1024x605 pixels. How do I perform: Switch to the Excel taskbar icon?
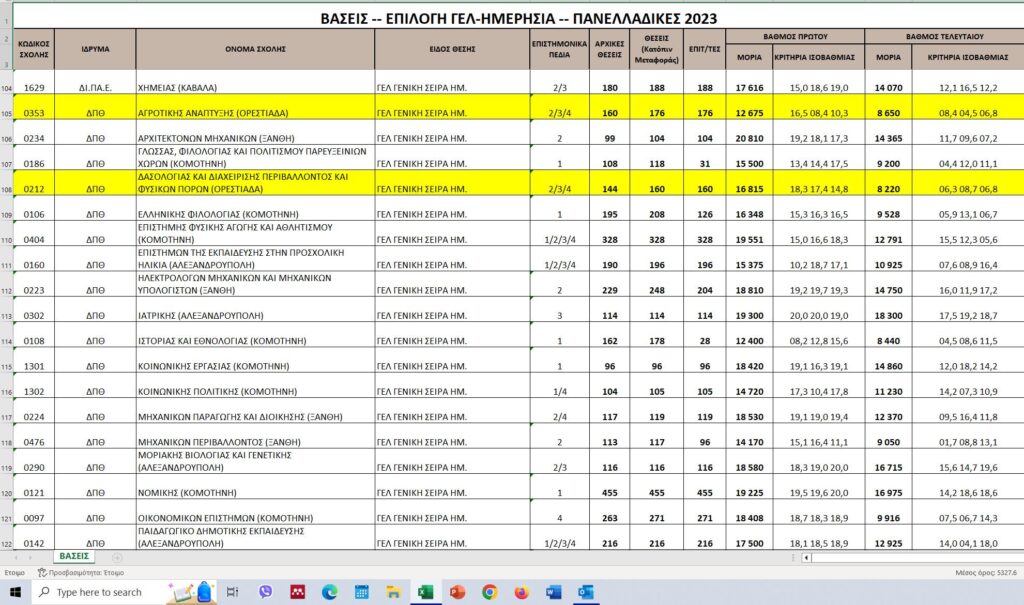(x=426, y=592)
